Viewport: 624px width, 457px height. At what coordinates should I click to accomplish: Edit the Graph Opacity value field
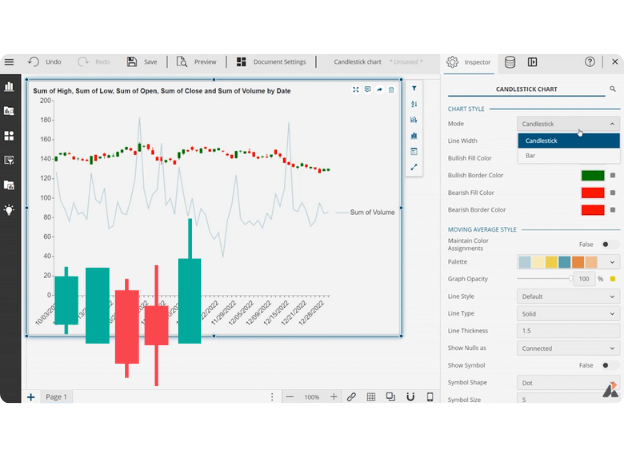pos(584,279)
